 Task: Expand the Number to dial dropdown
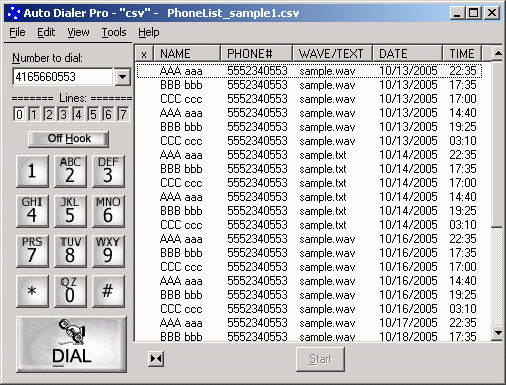[123, 77]
